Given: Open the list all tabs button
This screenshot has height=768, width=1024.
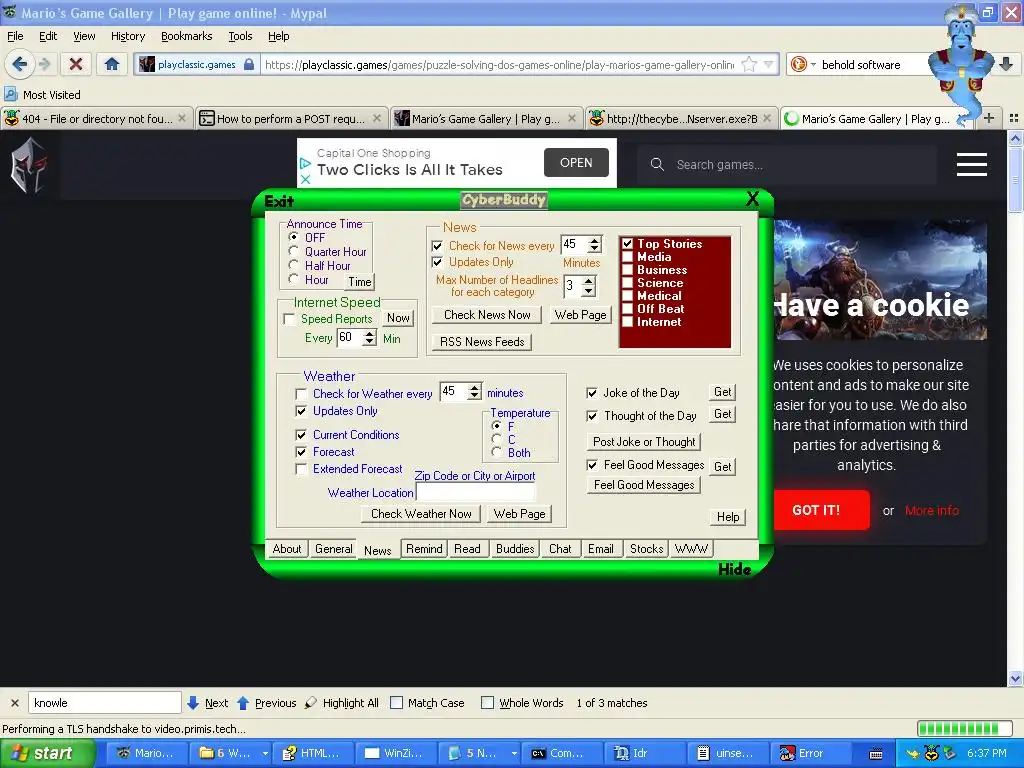Looking at the screenshot, I should (1014, 118).
